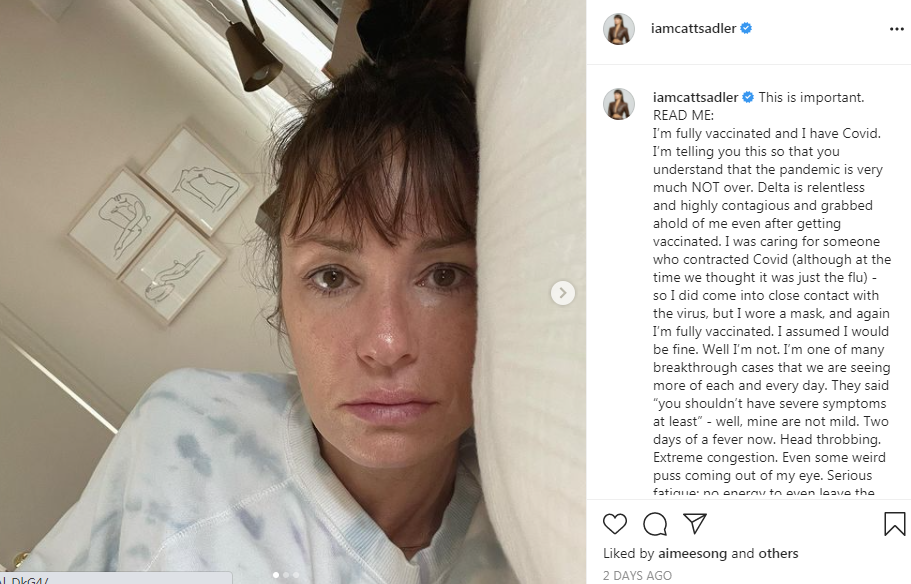Open the three-dot more options menu
The width and height of the screenshot is (911, 584).
896,29
